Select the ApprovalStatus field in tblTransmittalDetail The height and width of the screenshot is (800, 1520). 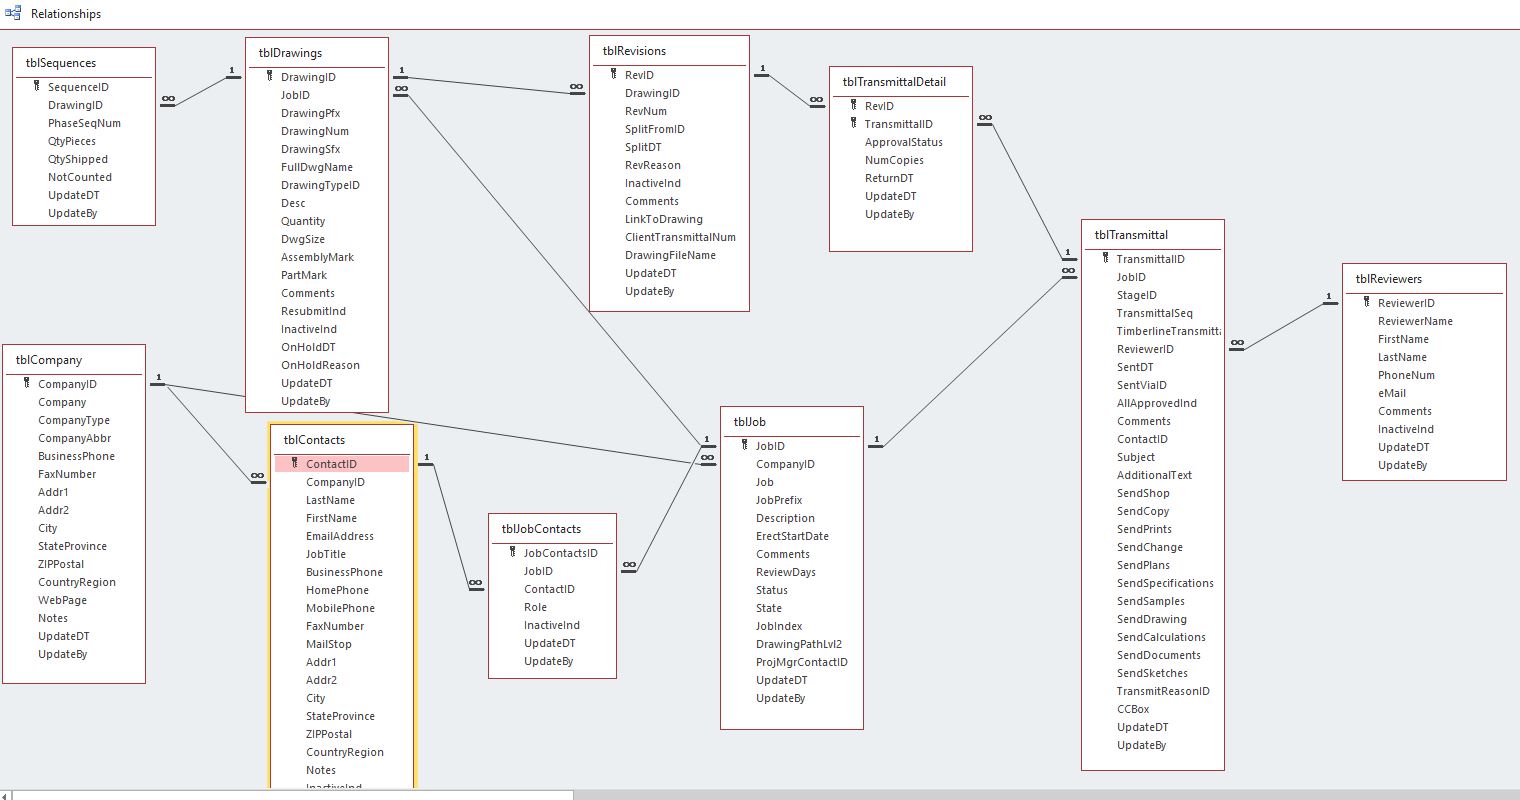coord(904,142)
